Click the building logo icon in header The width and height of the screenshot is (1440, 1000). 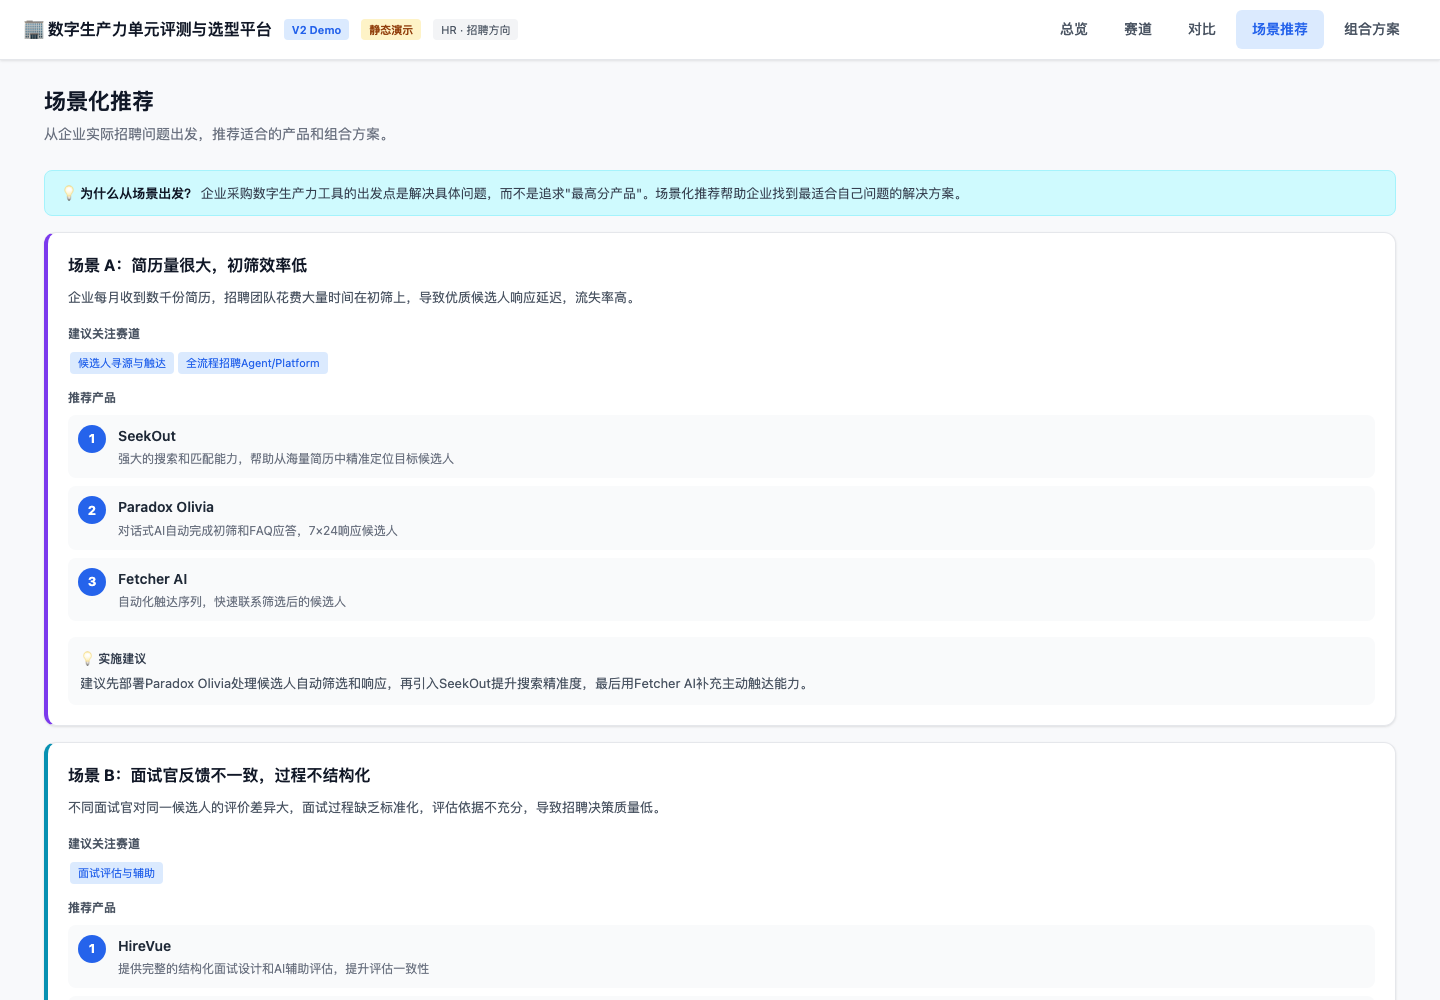(34, 30)
